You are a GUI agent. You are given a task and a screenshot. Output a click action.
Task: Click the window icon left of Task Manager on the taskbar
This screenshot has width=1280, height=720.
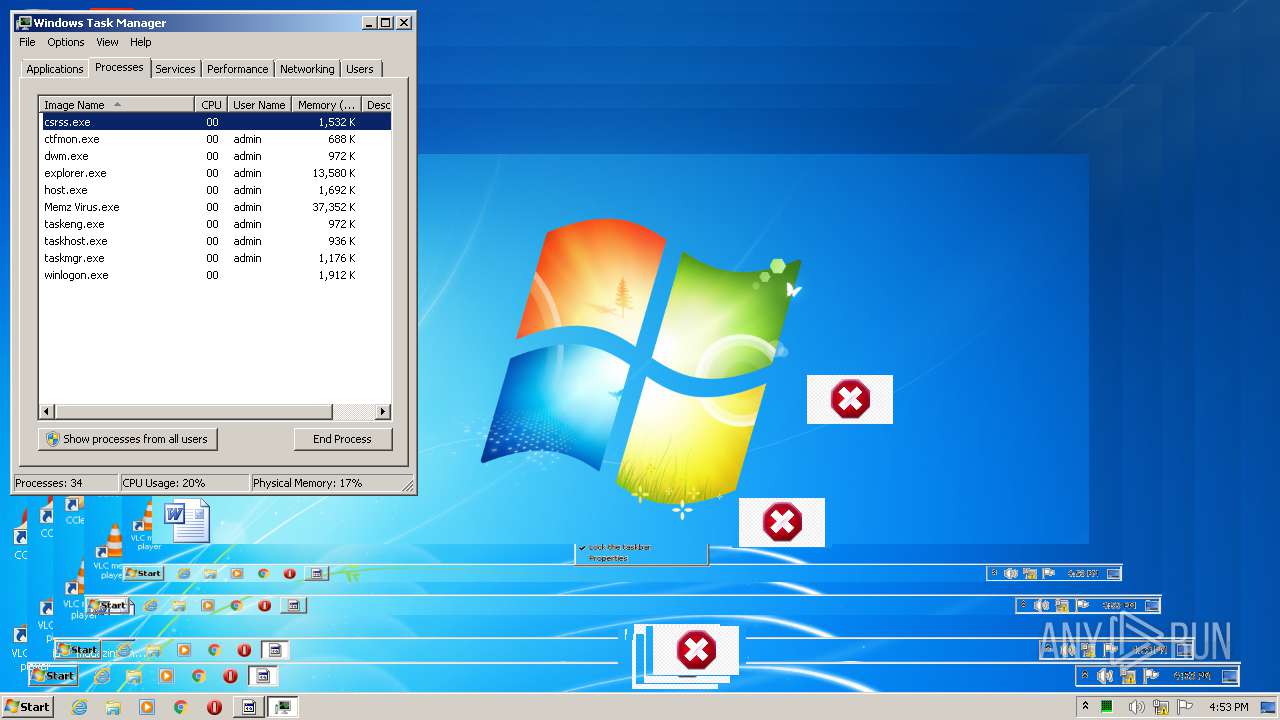point(249,707)
